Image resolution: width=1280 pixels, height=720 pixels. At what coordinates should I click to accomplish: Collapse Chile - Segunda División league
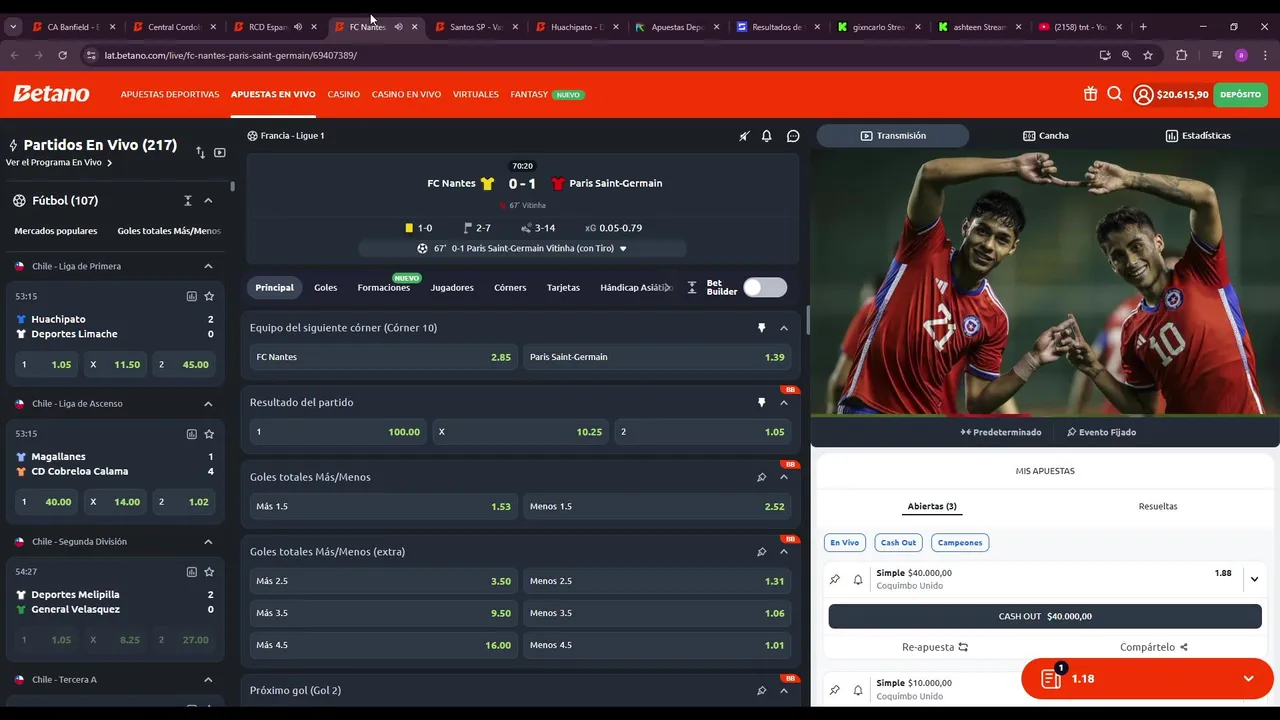(x=208, y=542)
